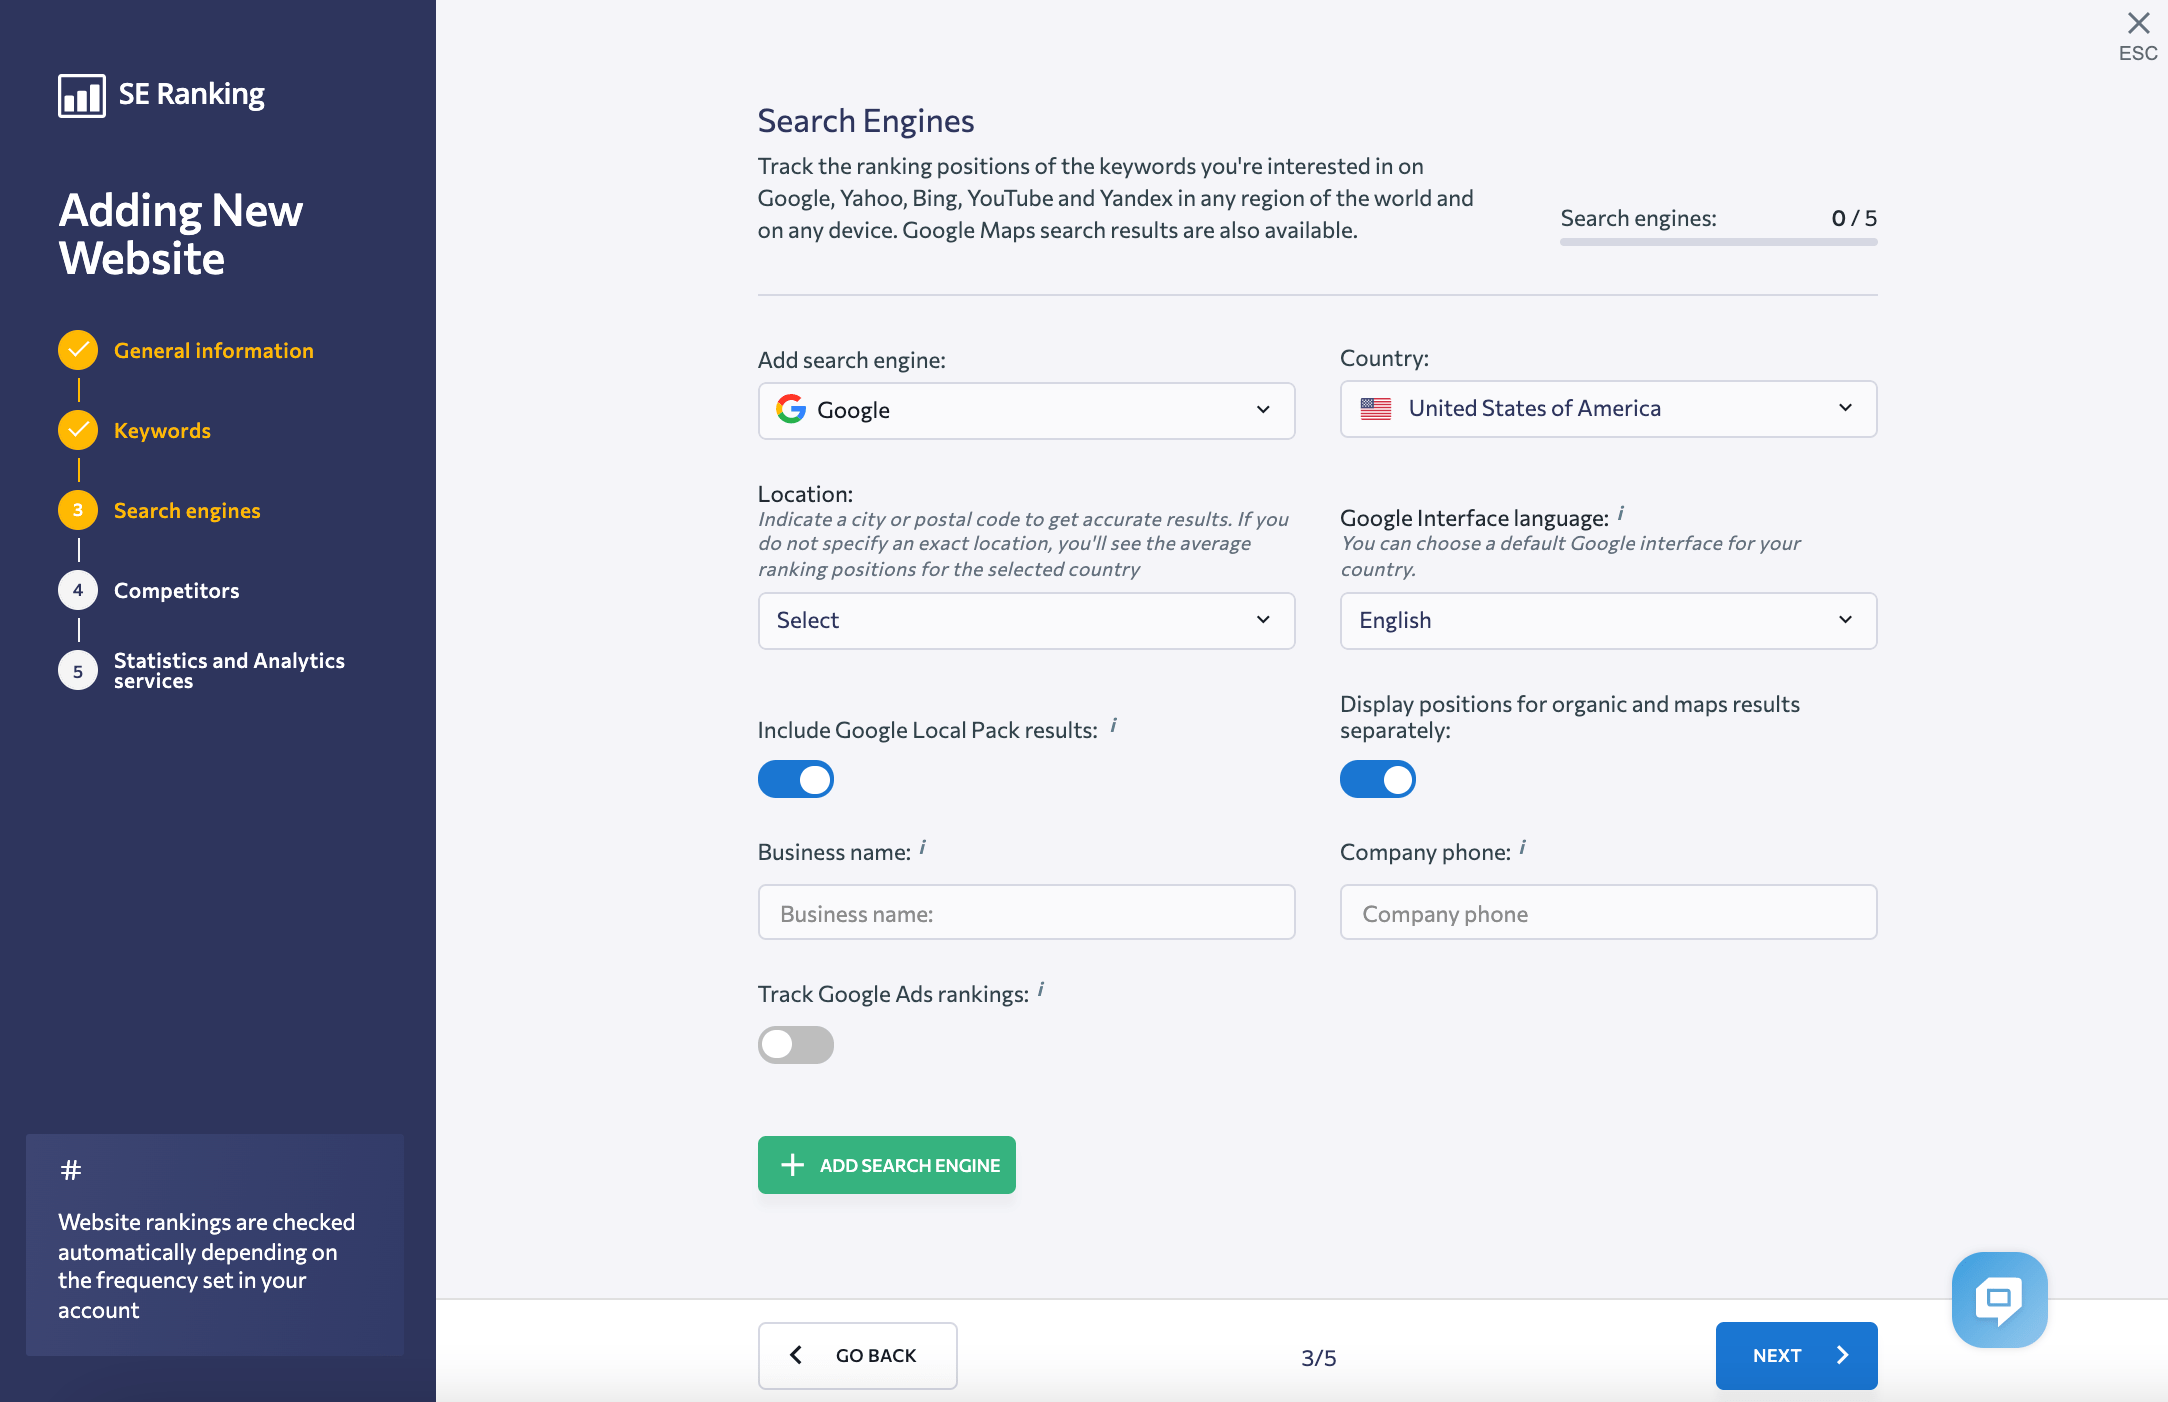The height and width of the screenshot is (1402, 2168).
Task: Click step 5 circle icon
Action: point(78,670)
